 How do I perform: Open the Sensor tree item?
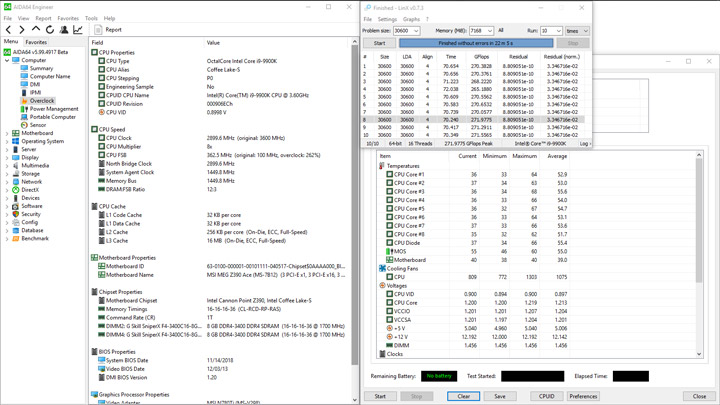(x=38, y=125)
